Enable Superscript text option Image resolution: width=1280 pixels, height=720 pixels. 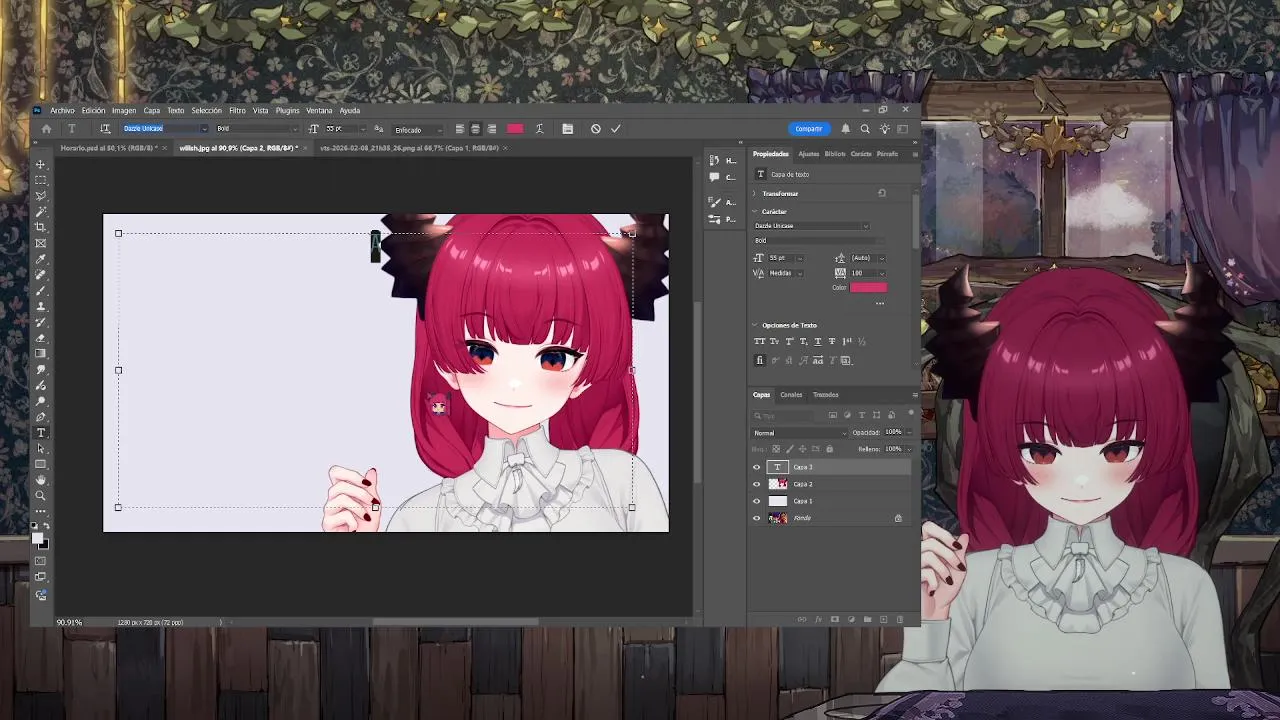(x=789, y=341)
